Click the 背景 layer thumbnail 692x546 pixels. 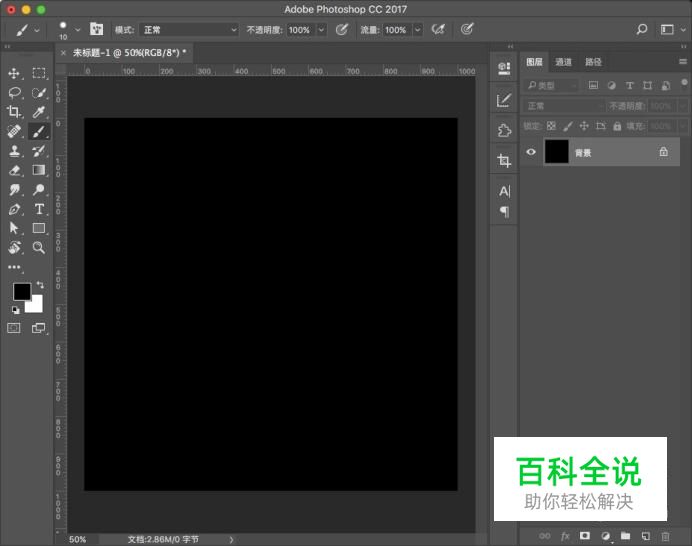pos(556,152)
